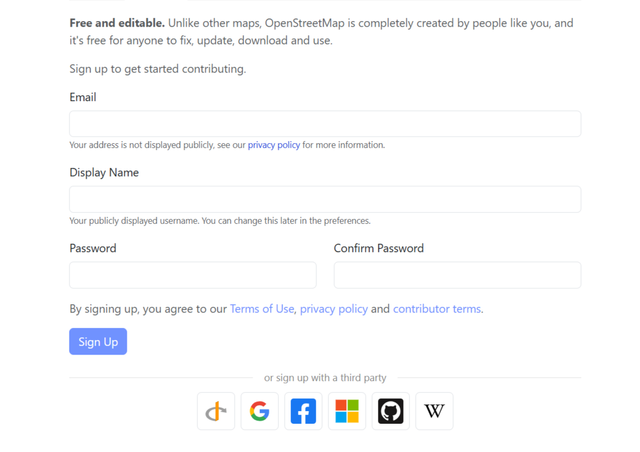Open contributor terms link
Image resolution: width=640 pixels, height=452 pixels.
(x=437, y=309)
